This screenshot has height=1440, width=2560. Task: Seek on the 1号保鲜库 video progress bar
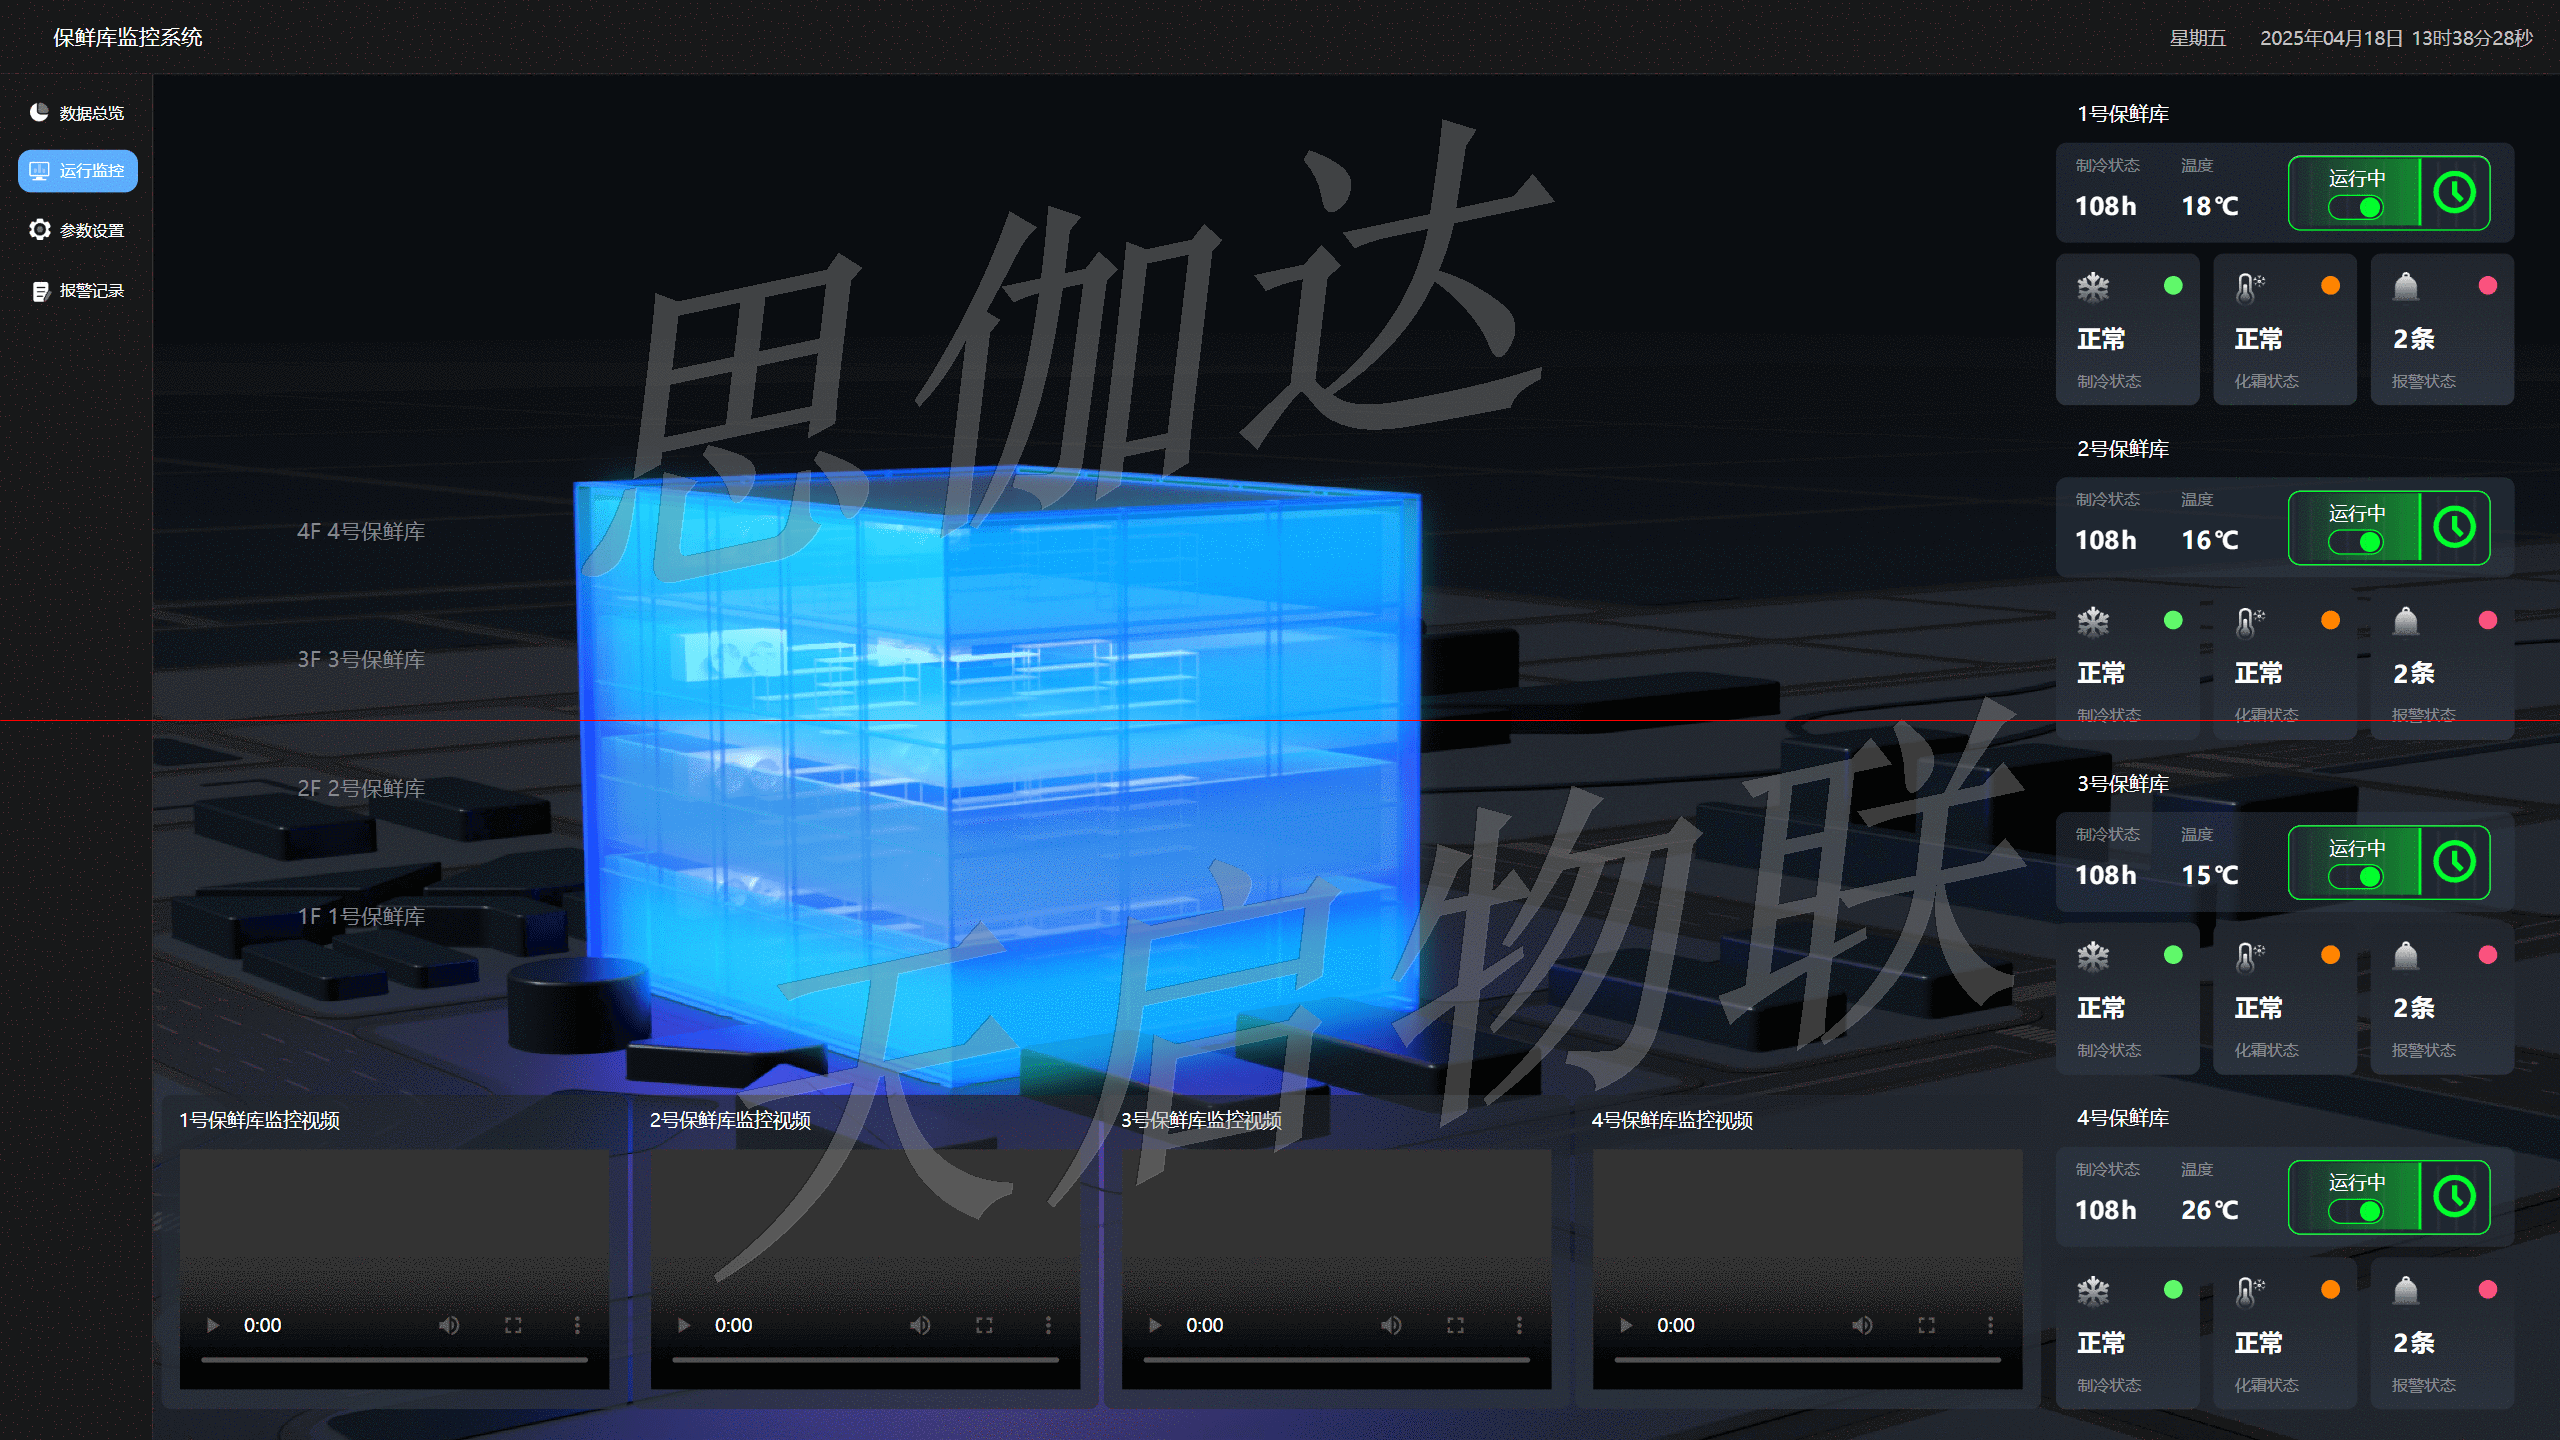click(x=394, y=1360)
